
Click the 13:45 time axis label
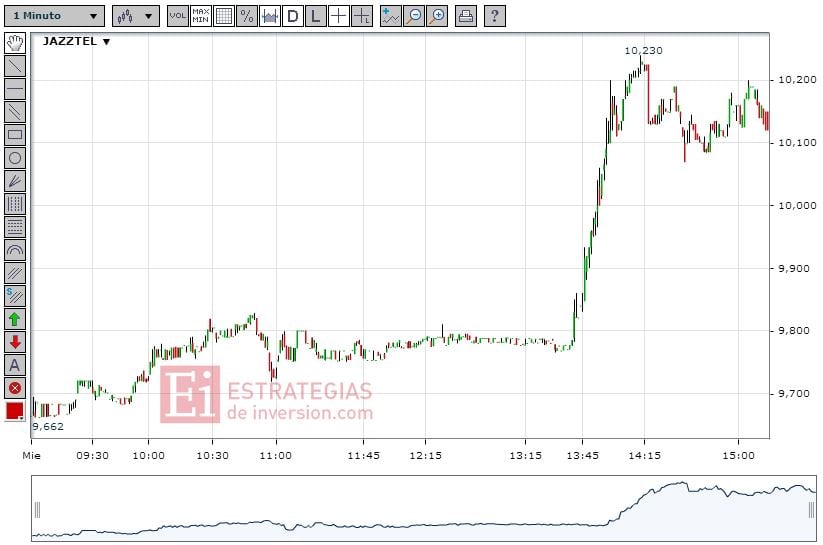tap(582, 456)
